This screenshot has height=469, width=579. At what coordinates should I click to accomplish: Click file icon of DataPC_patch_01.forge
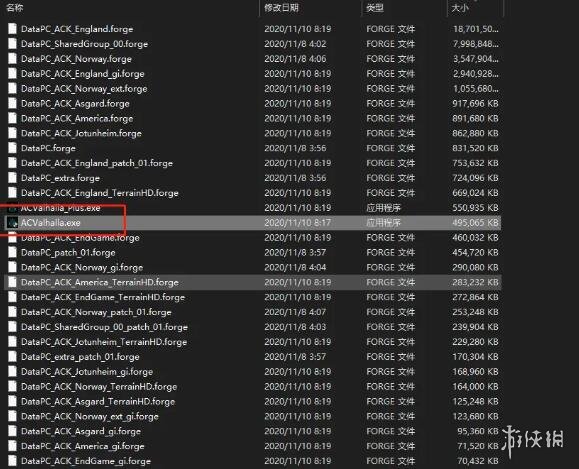pyautogui.click(x=13, y=252)
